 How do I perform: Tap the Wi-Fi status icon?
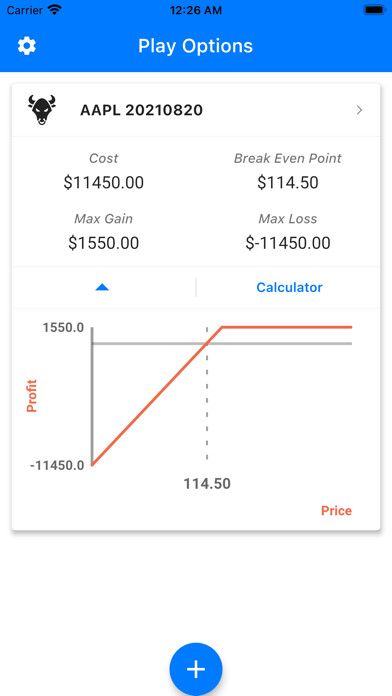click(x=55, y=10)
